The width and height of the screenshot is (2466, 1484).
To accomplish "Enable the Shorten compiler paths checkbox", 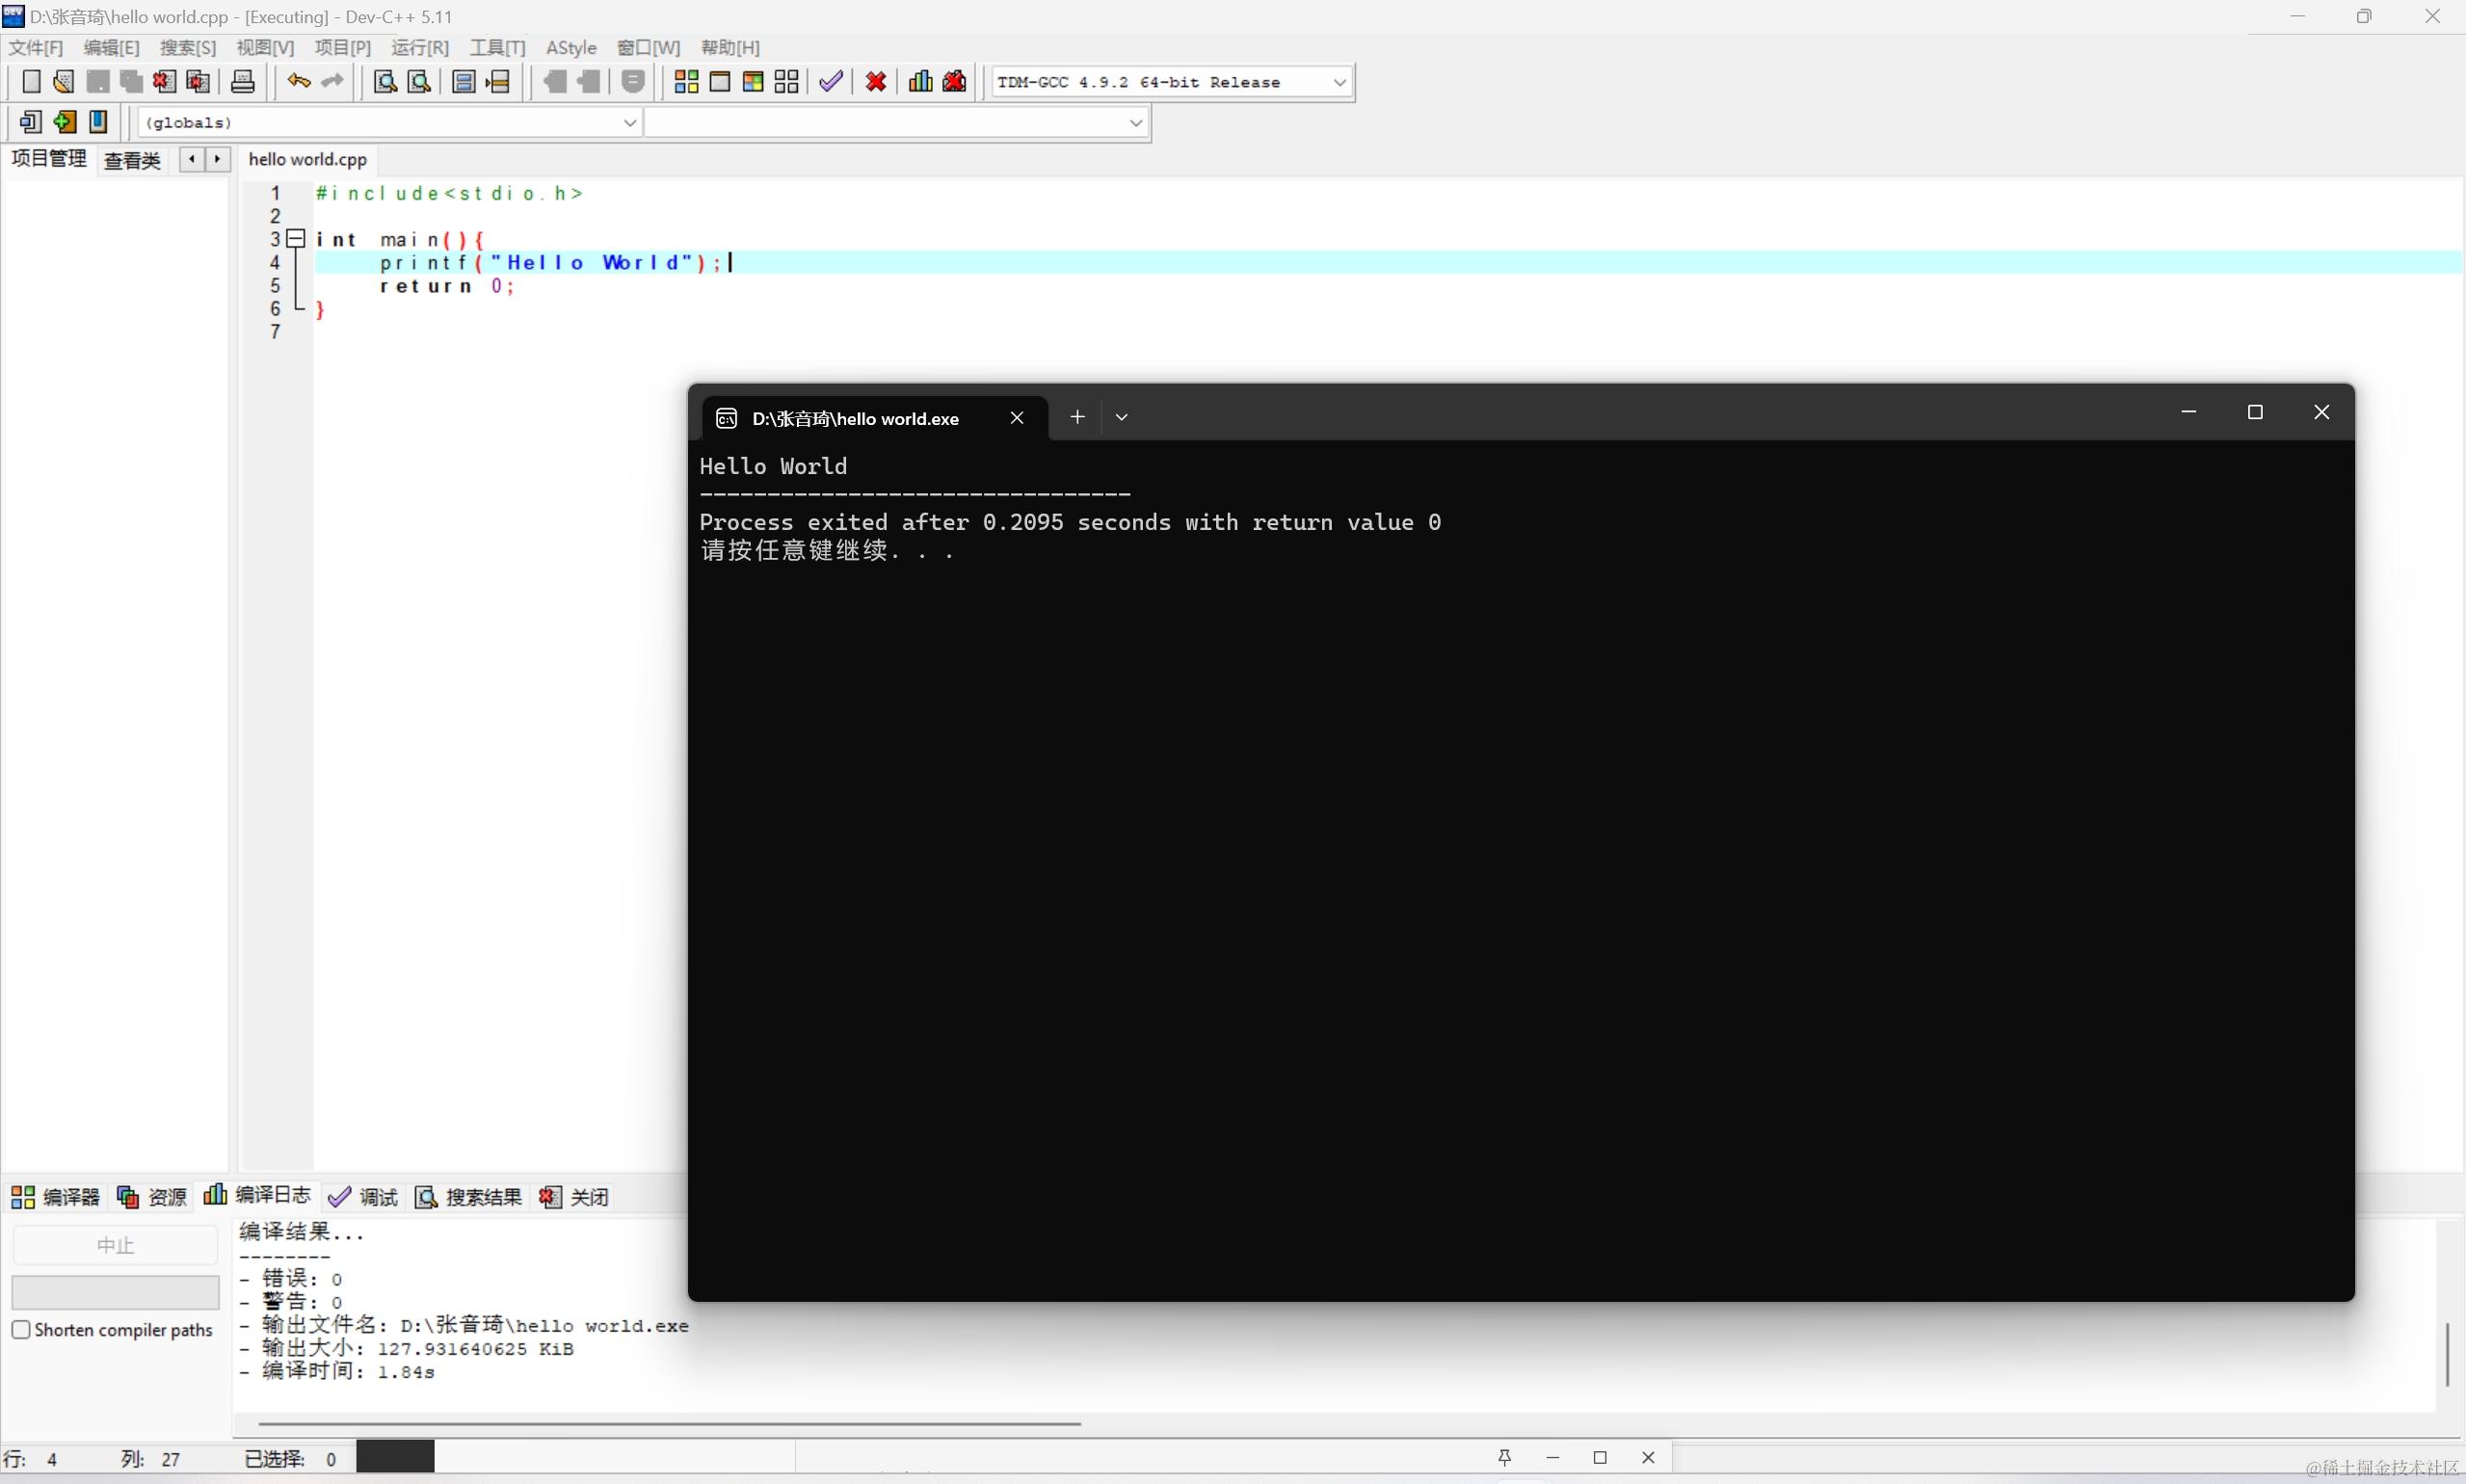I will (x=22, y=1329).
